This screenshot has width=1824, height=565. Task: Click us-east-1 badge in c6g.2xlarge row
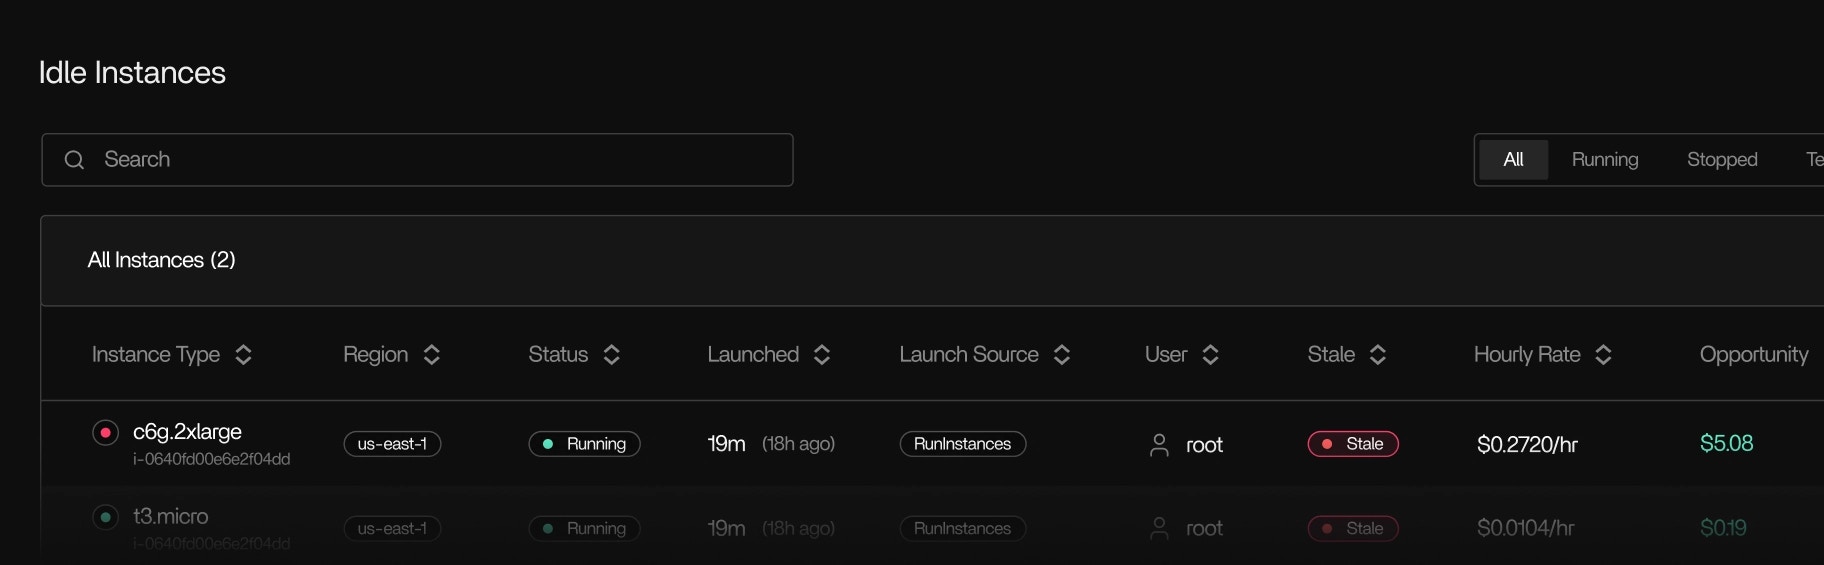392,444
